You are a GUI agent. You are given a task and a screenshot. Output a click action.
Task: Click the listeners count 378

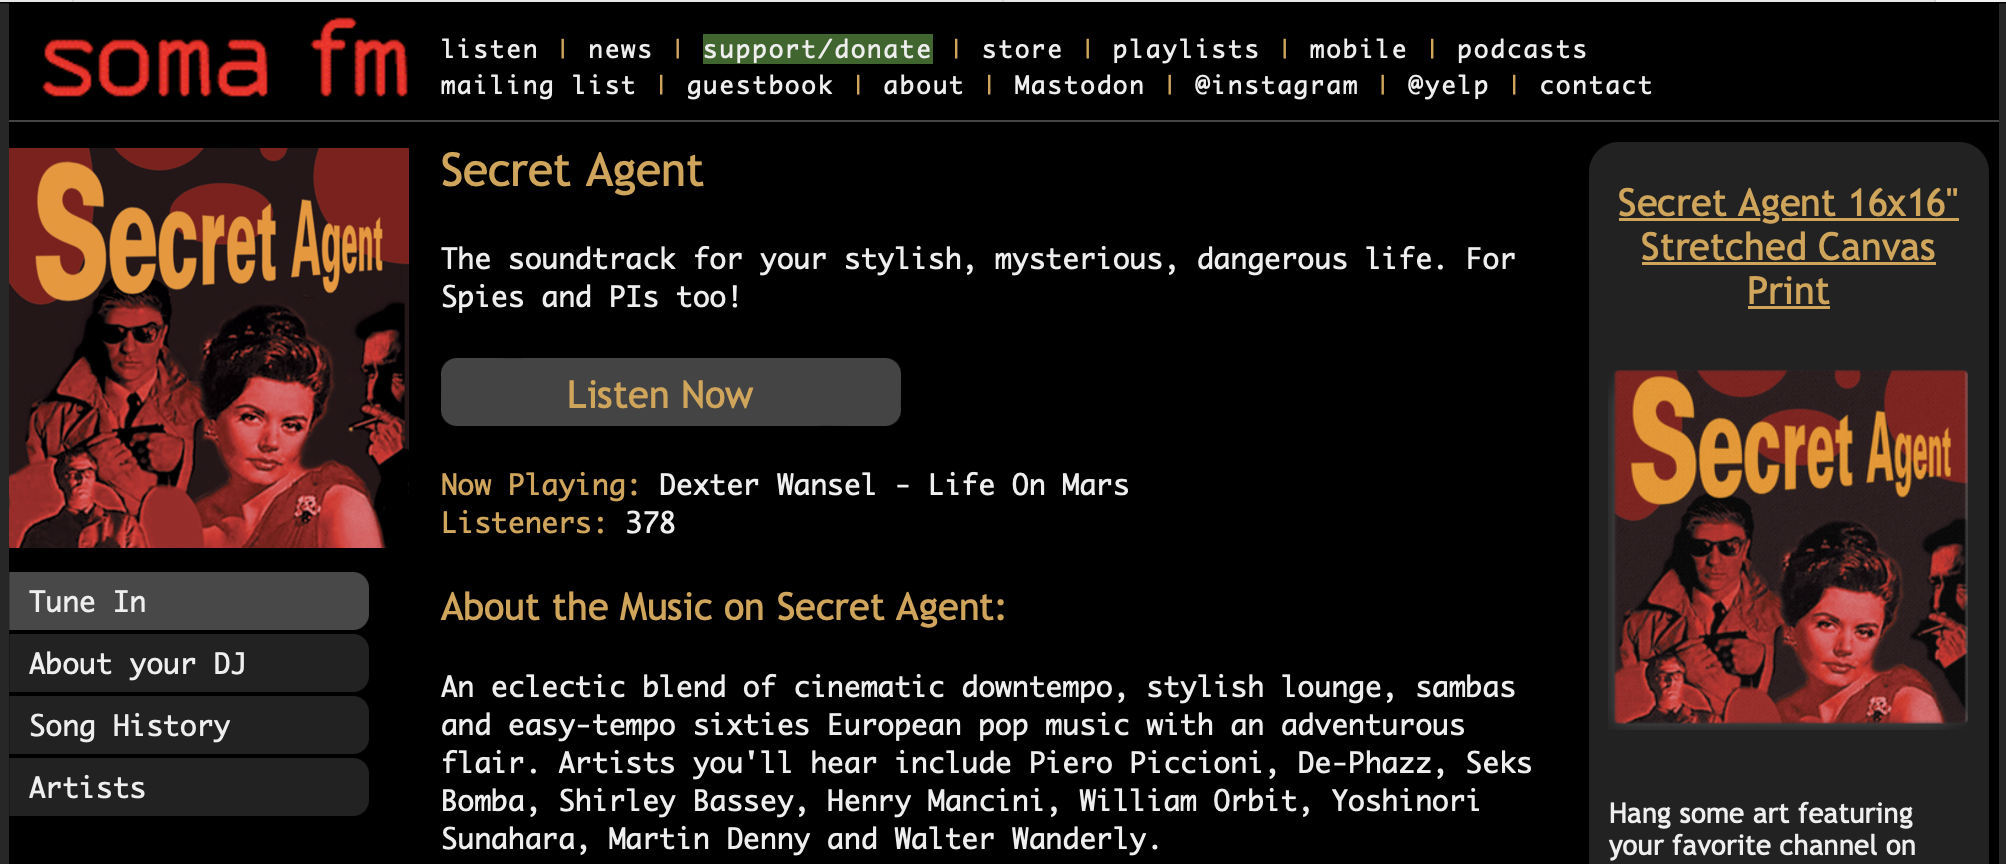pos(650,523)
